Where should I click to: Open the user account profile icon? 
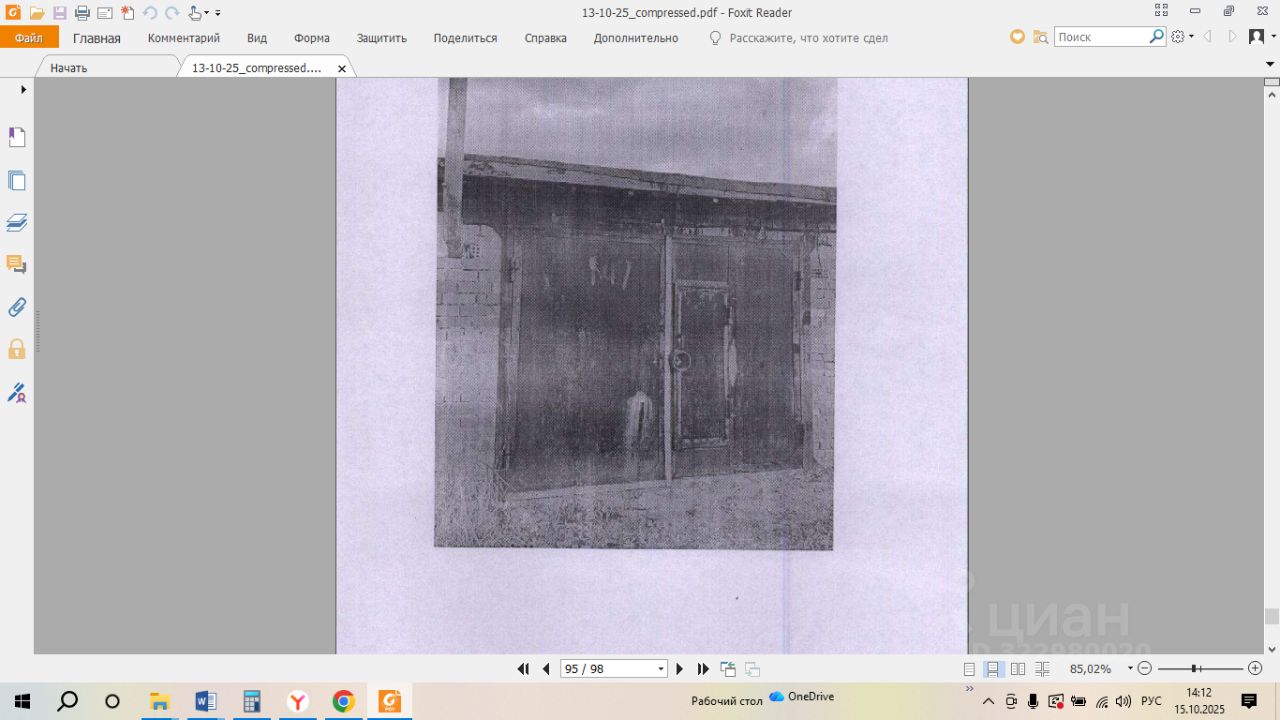1257,37
